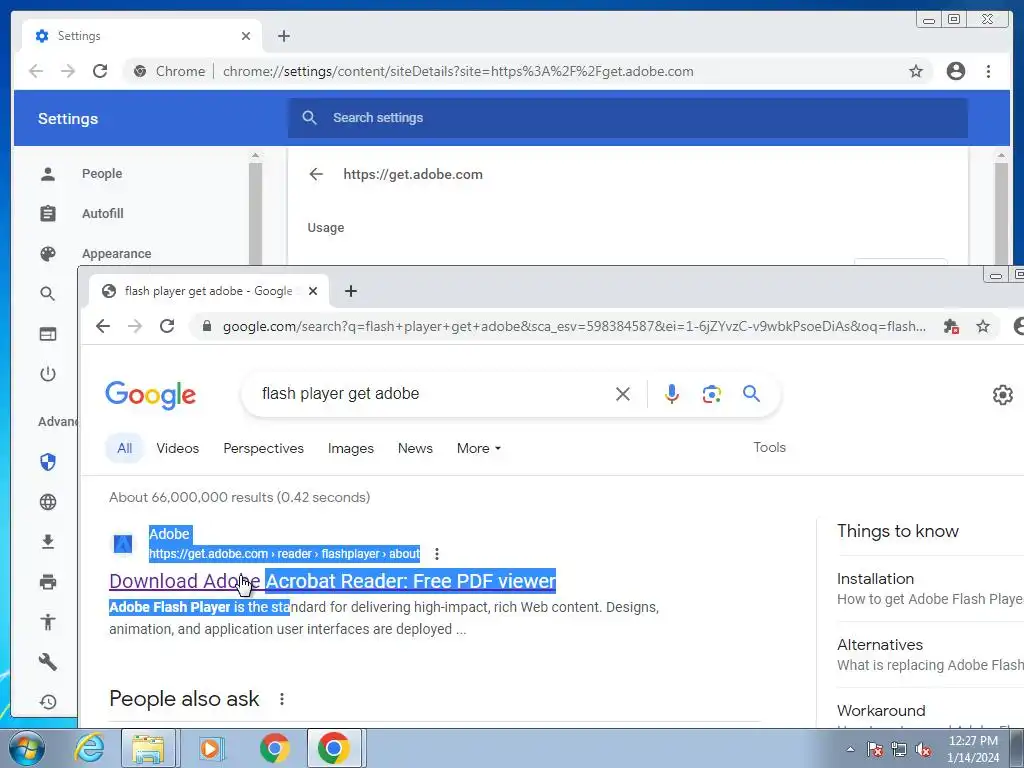Go back in the Google search window

(103, 326)
